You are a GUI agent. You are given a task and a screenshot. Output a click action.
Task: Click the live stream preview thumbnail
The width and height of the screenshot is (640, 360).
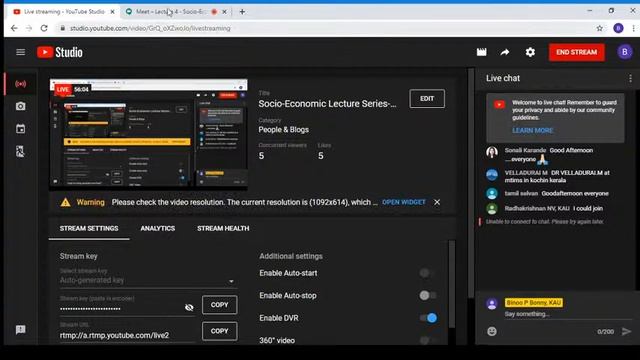click(x=149, y=134)
